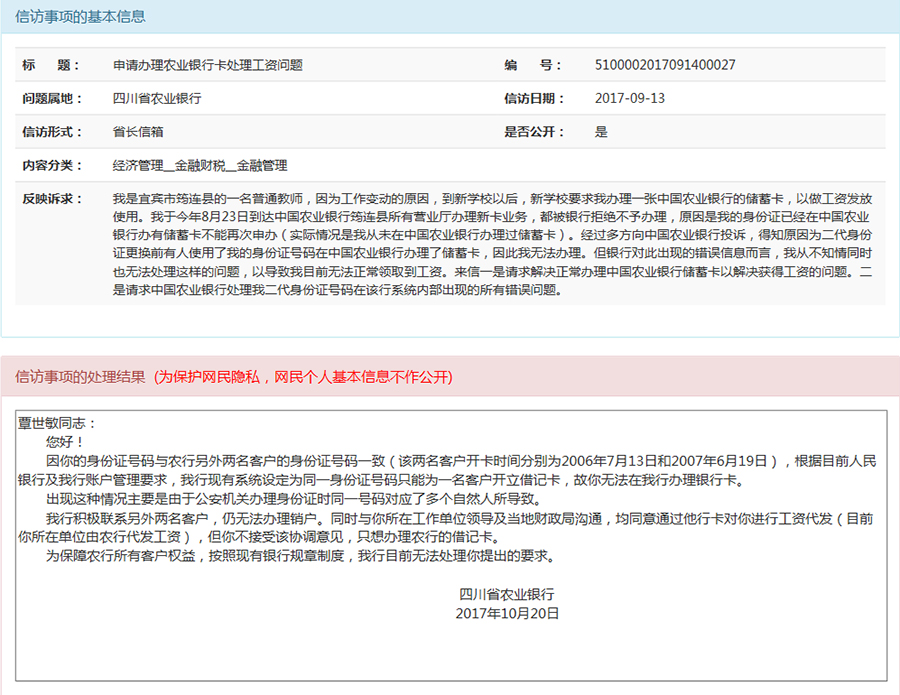Screen dimensions: 900x695
Task: Click the label 是否公开：
Action: pos(534,132)
